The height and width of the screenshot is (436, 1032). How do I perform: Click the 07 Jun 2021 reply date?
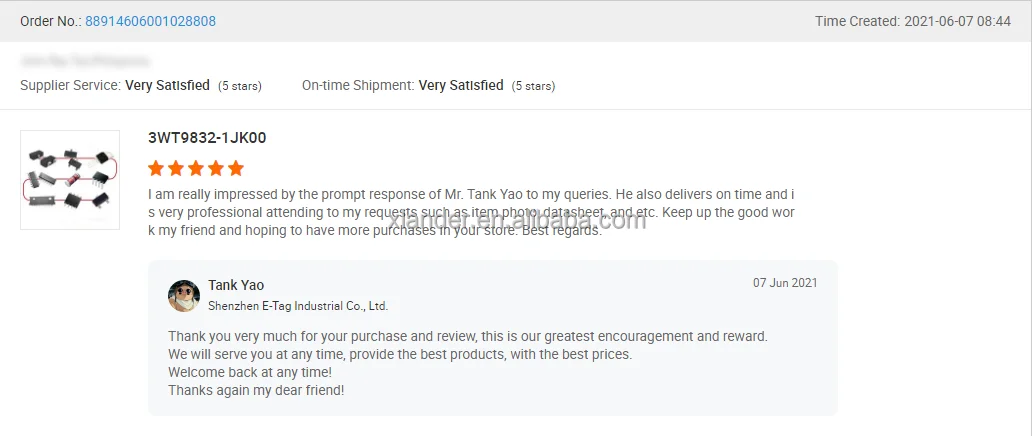click(x=785, y=283)
